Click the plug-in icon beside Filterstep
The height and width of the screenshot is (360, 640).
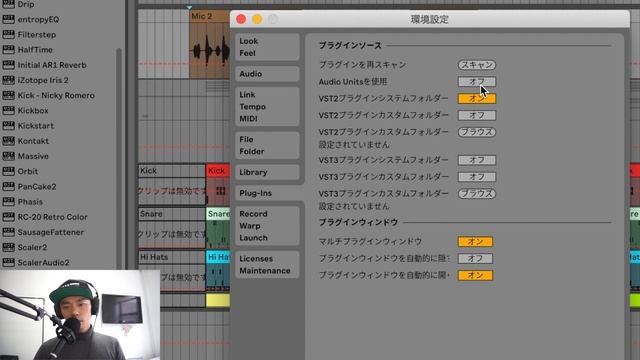tap(8, 34)
